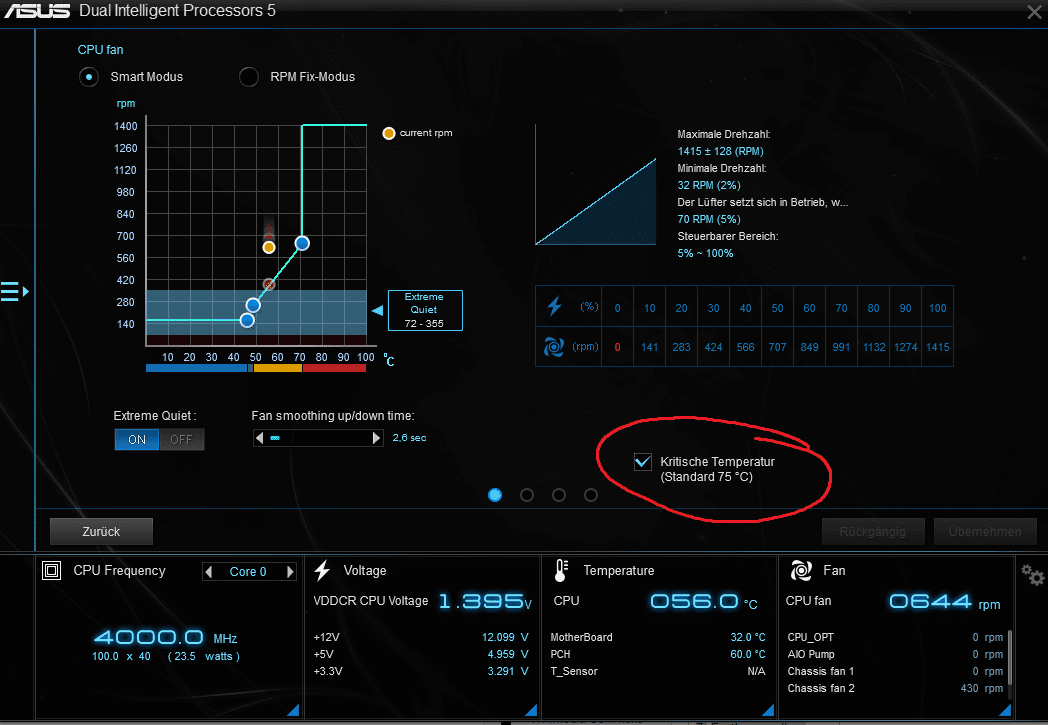Click the top fan curve point at 70°C
Screen dimensions: 1048x725
(302, 243)
